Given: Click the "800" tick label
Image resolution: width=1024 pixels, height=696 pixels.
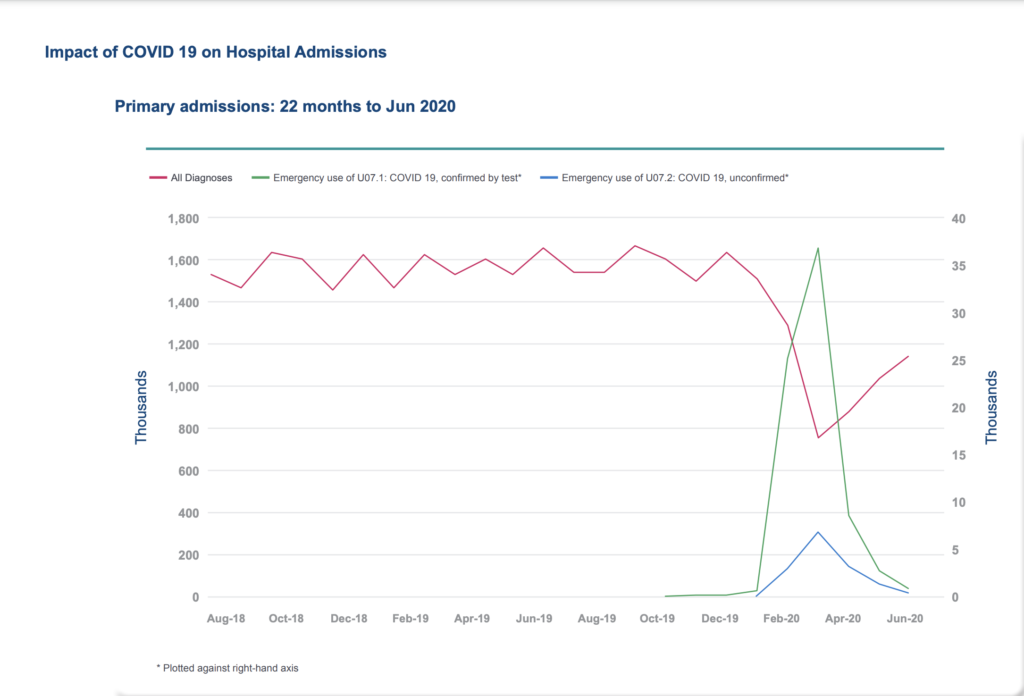Looking at the screenshot, I should (189, 429).
